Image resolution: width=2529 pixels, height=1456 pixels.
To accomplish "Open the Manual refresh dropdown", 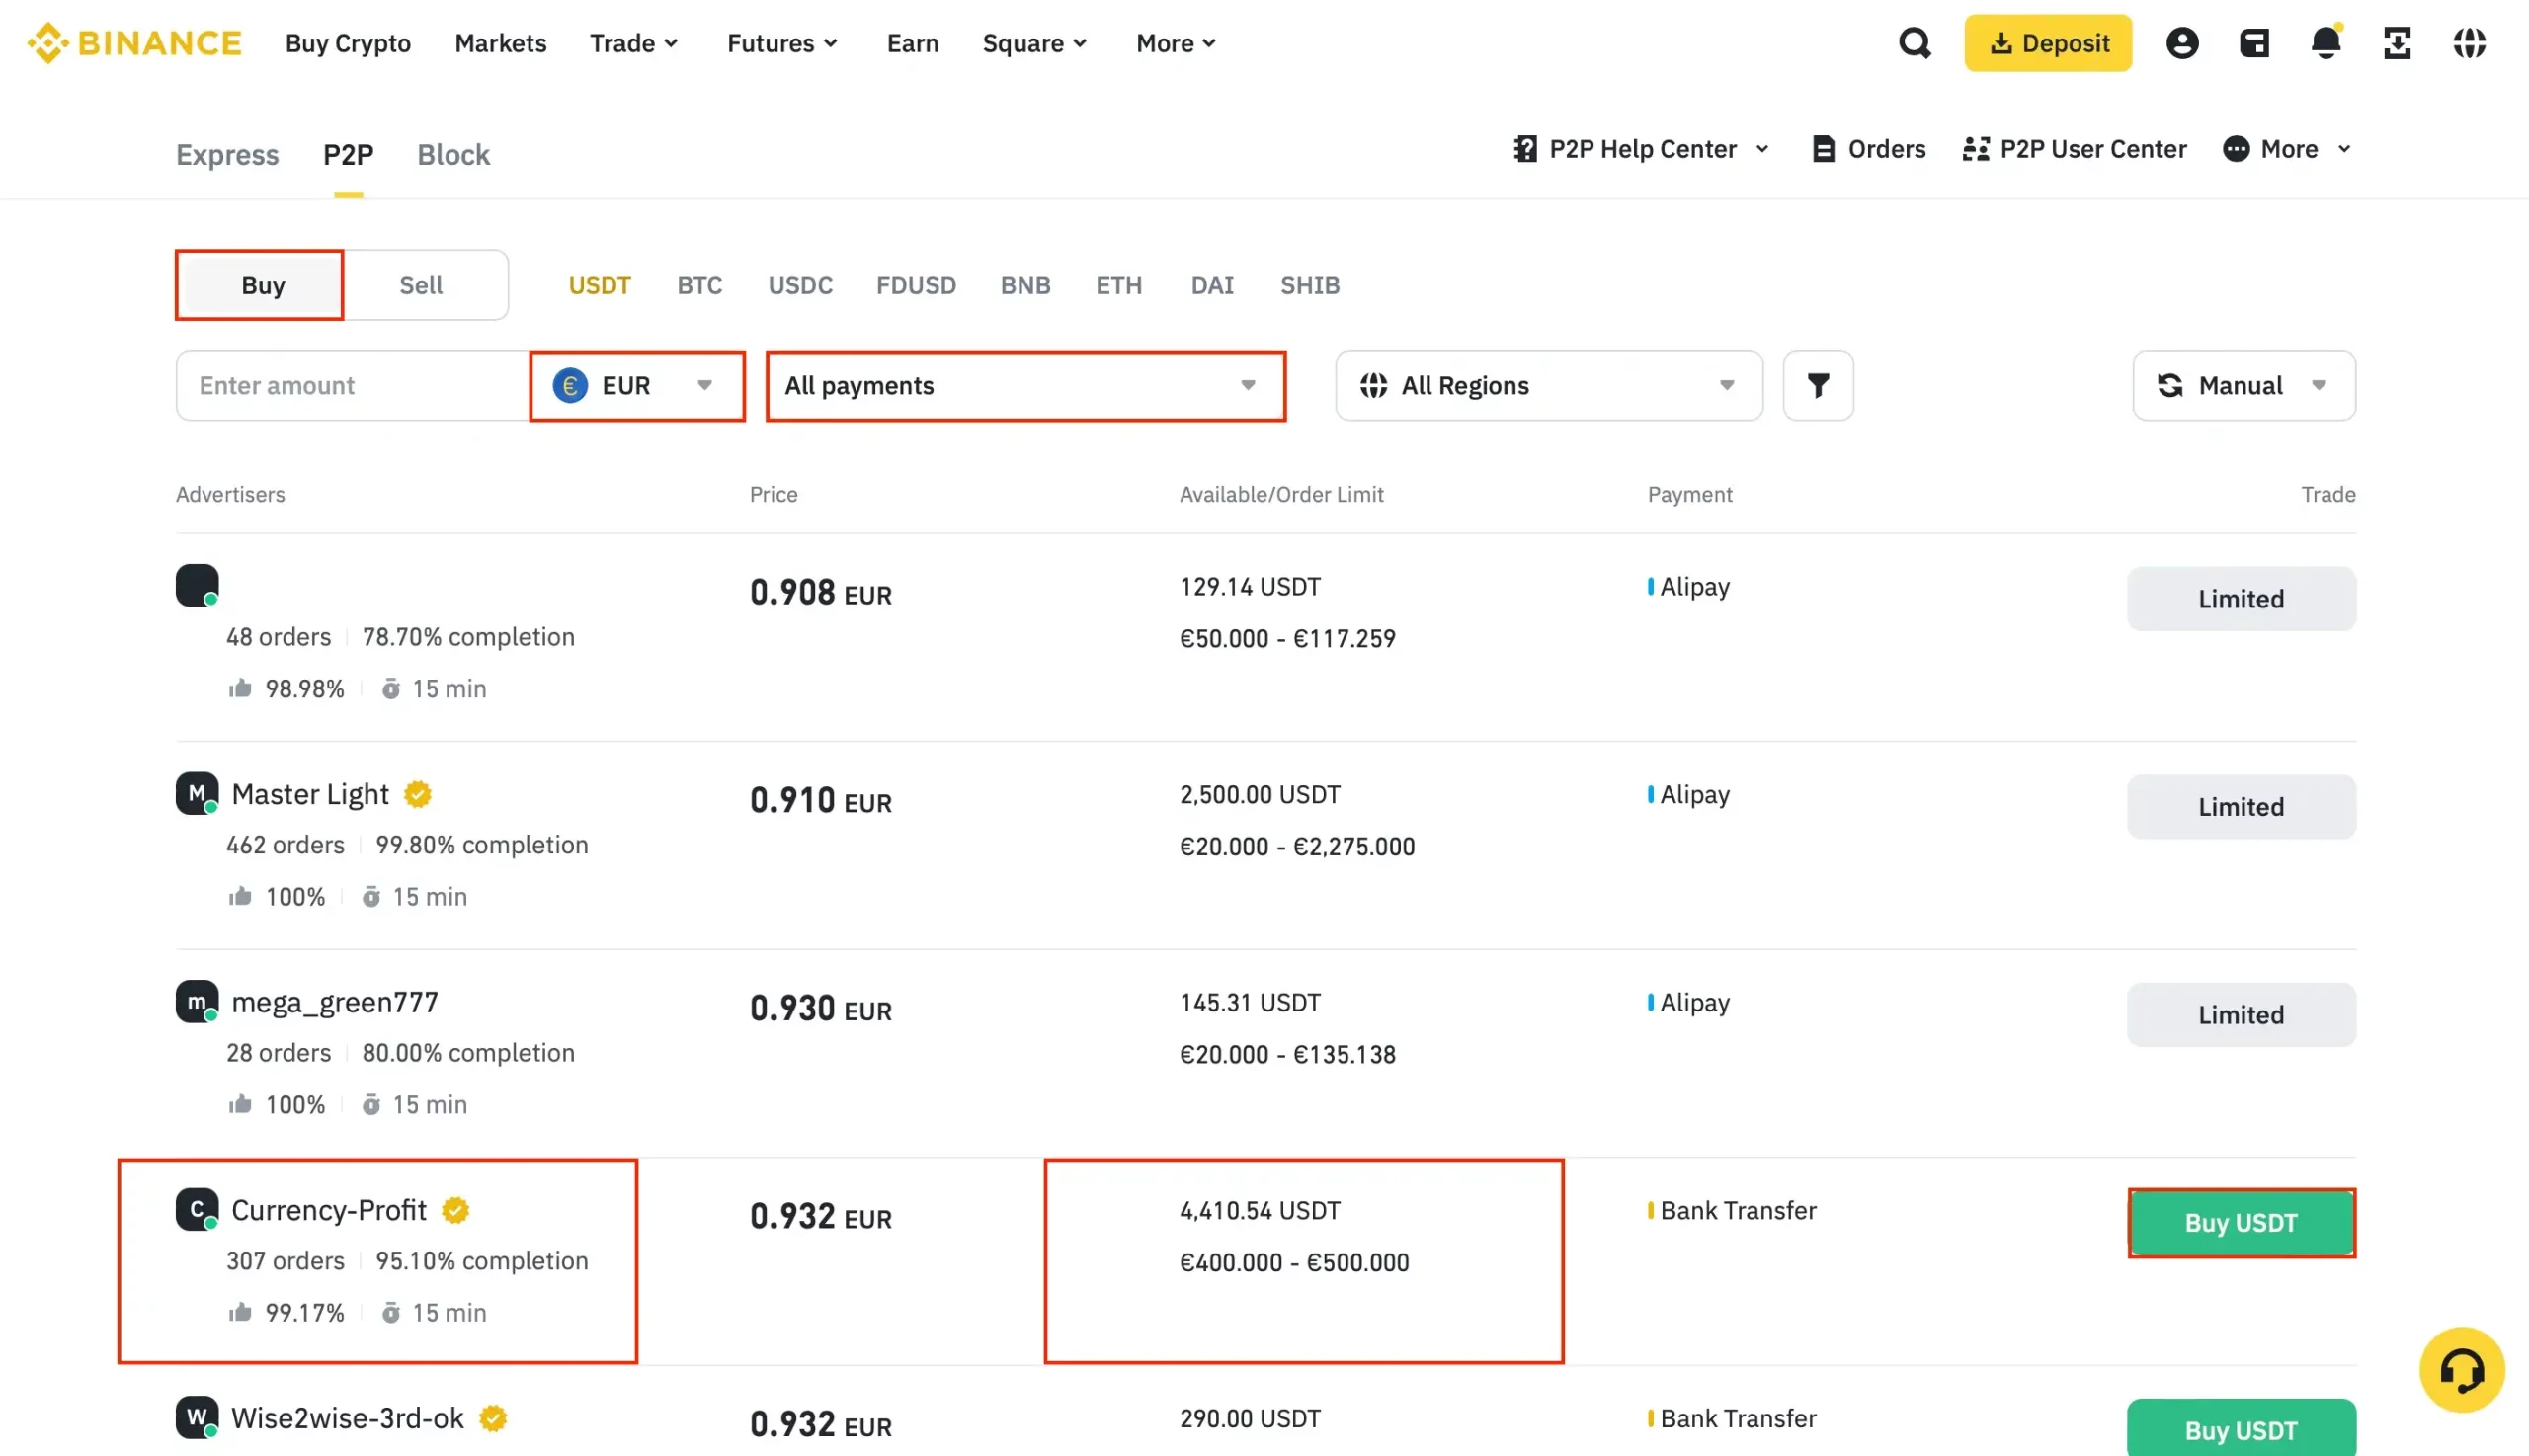I will pyautogui.click(x=2243, y=385).
